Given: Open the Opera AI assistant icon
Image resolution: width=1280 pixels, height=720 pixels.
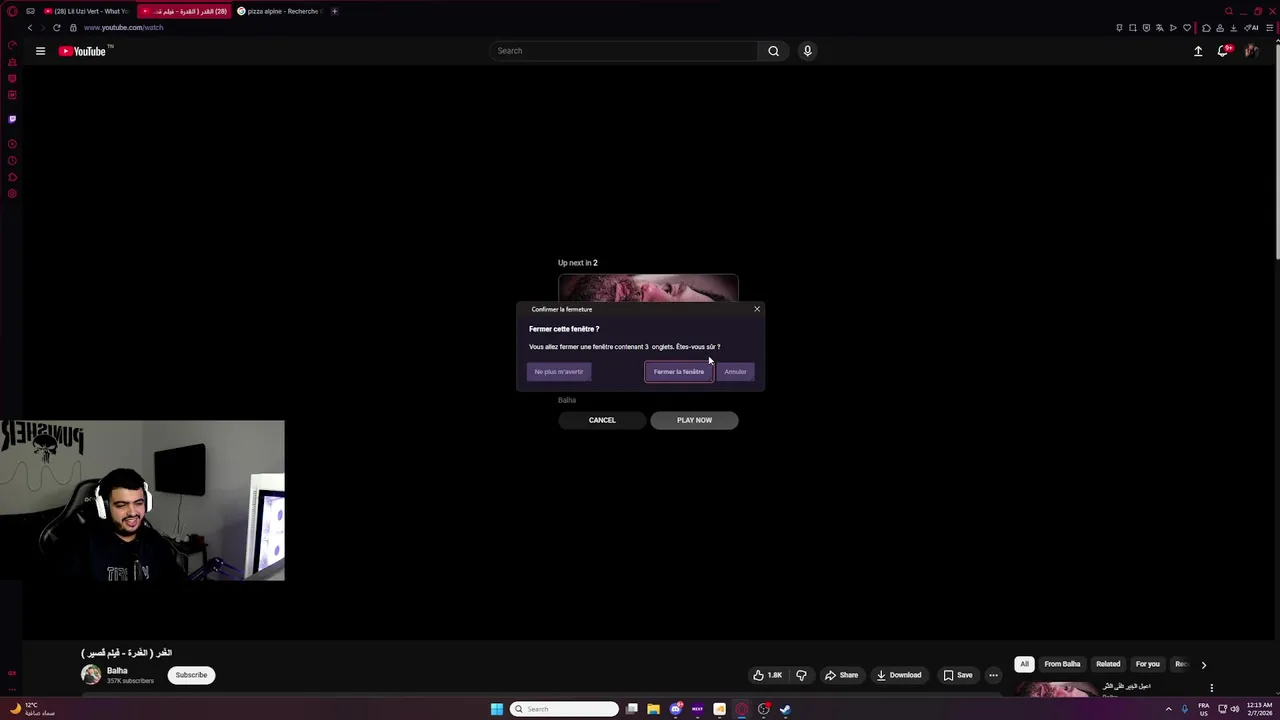Looking at the screenshot, I should (x=1251, y=27).
